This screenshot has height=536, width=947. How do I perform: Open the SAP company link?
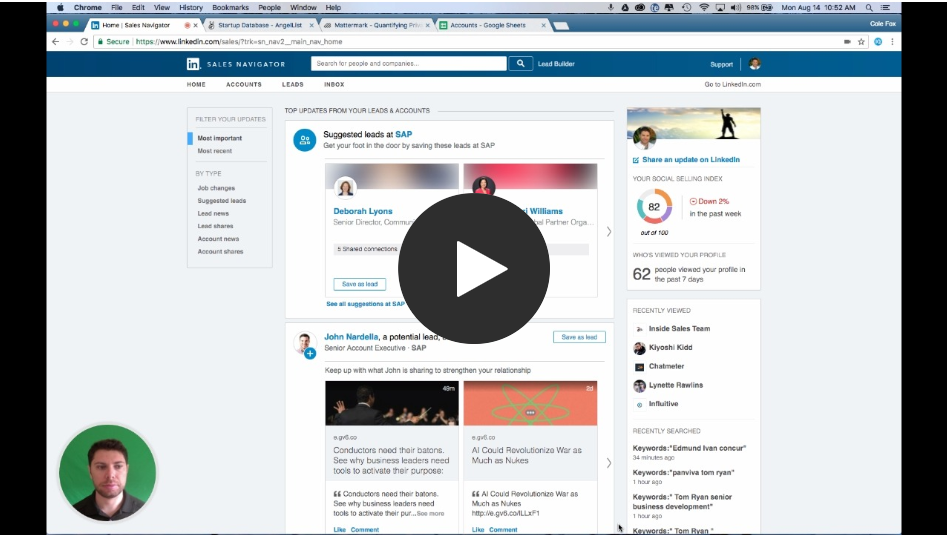point(403,134)
